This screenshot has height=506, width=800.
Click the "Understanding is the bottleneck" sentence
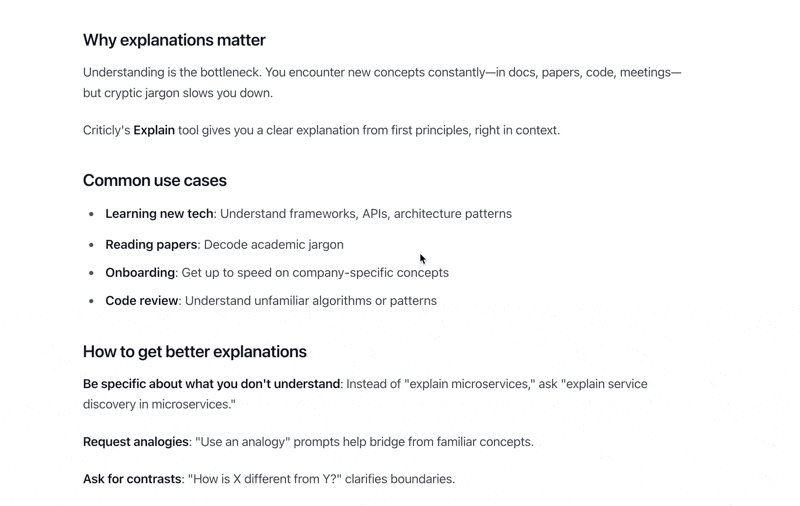[172, 72]
